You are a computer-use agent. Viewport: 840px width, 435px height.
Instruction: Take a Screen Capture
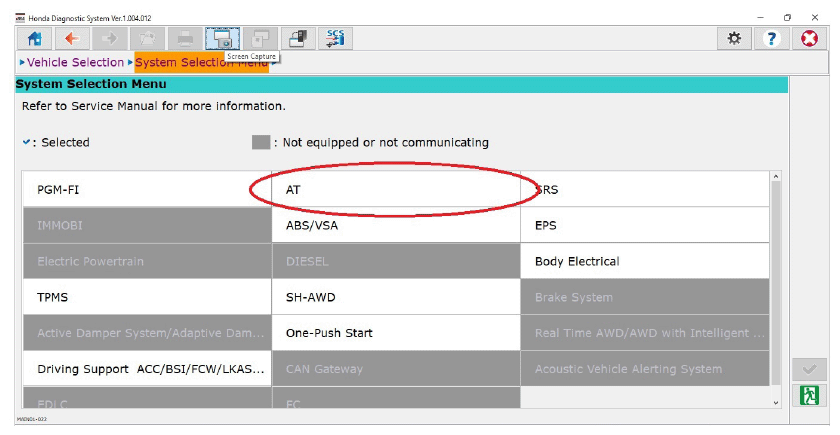pos(223,38)
